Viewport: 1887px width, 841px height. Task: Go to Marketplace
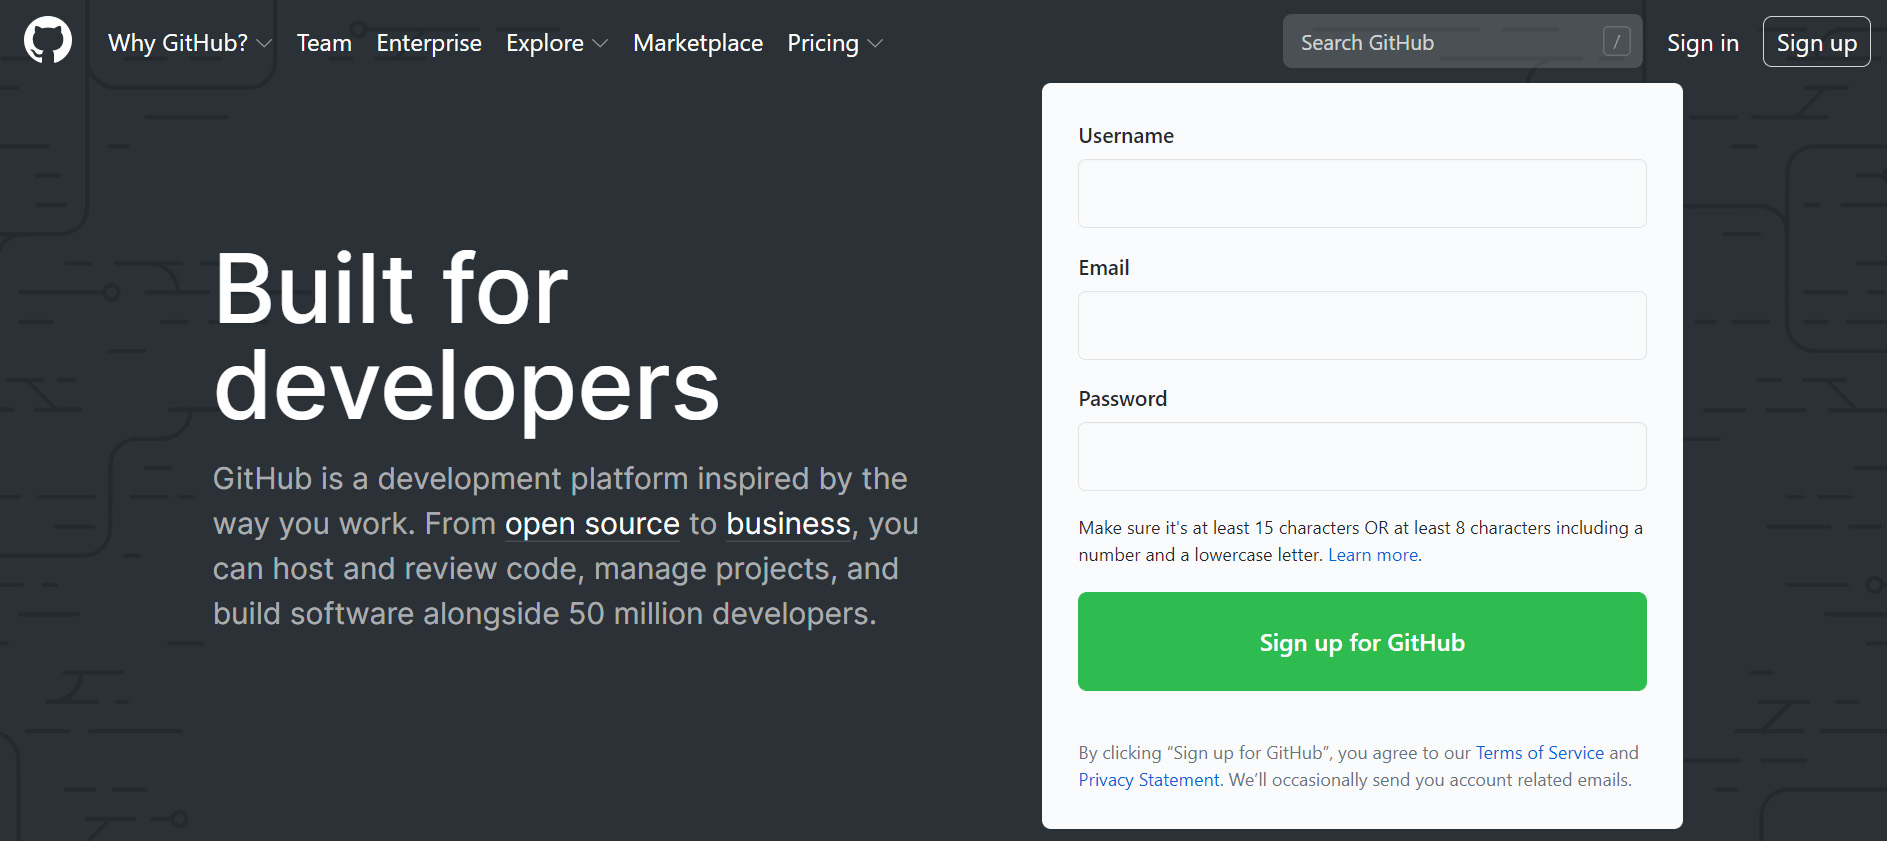[x=698, y=43]
